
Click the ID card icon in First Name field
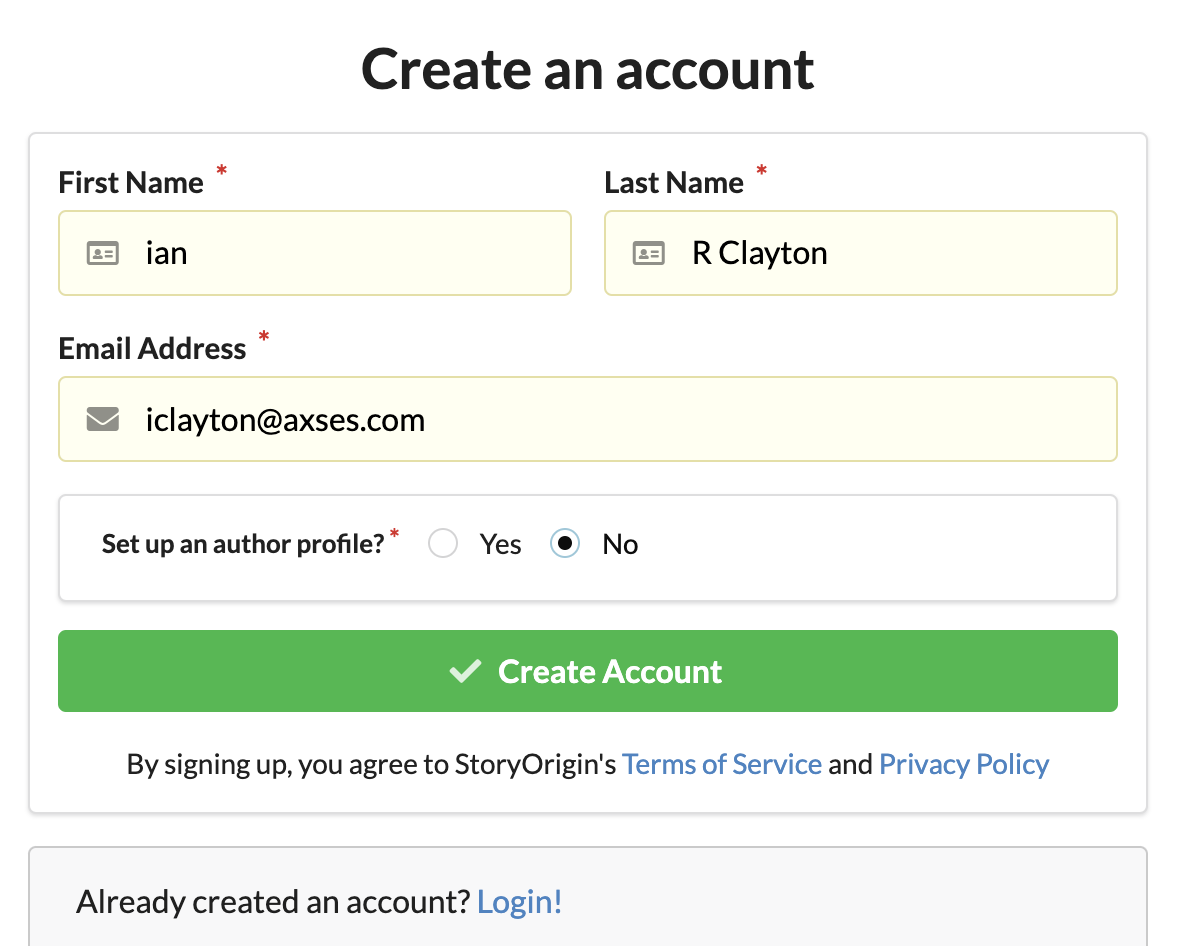tap(103, 253)
